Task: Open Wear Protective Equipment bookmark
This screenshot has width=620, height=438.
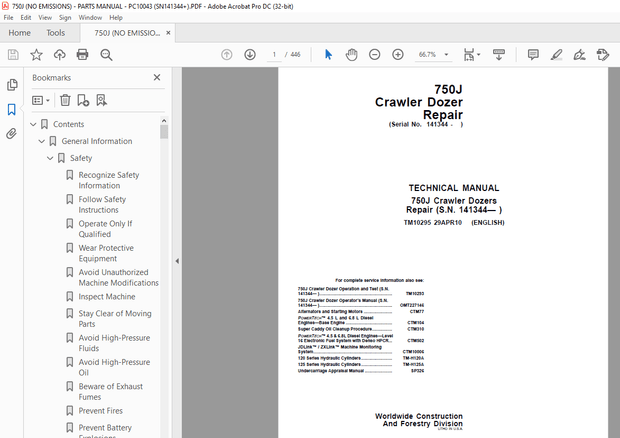Action: pyautogui.click(x=106, y=253)
